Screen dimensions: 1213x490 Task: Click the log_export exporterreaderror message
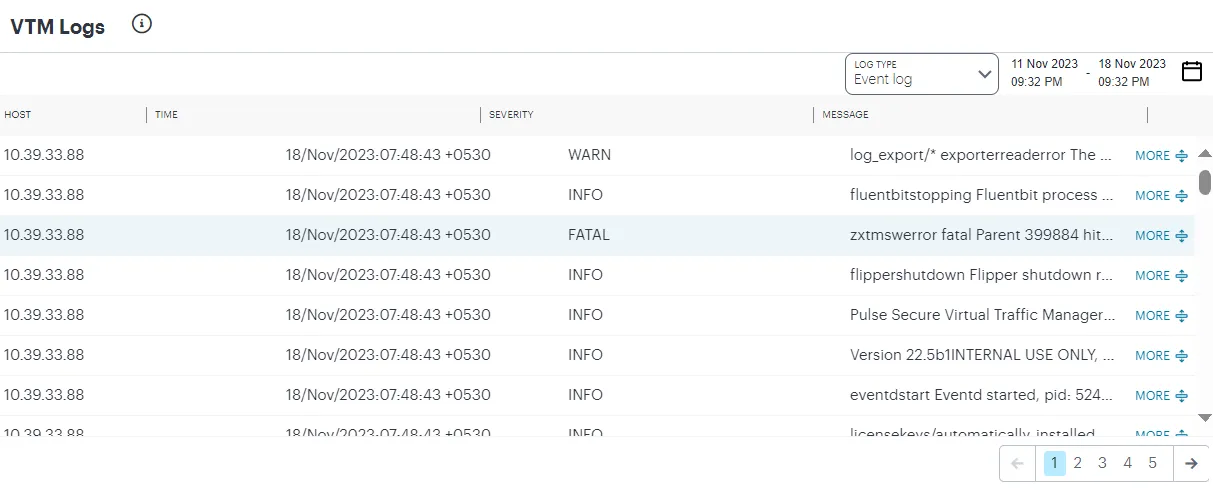tap(981, 156)
